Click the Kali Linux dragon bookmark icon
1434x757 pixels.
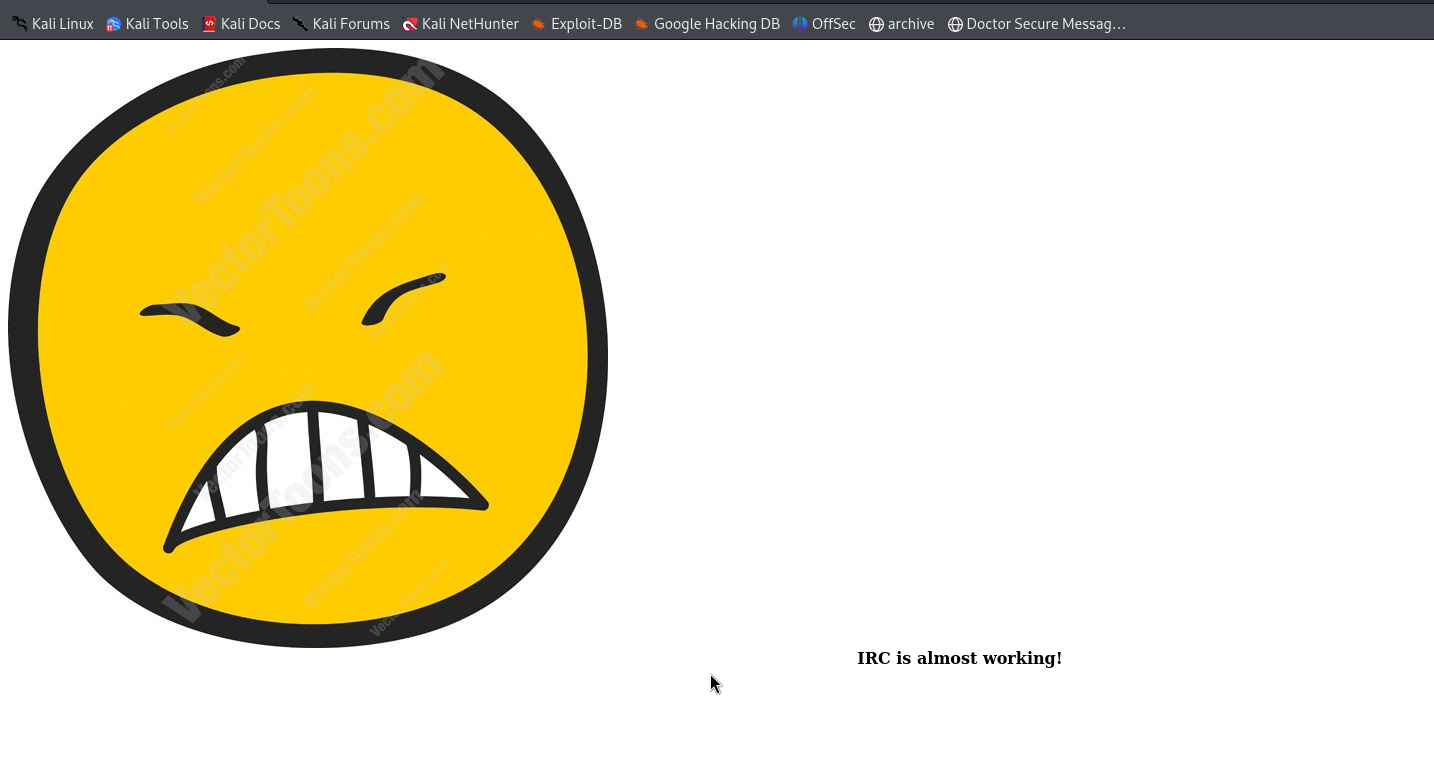pyautogui.click(x=20, y=24)
